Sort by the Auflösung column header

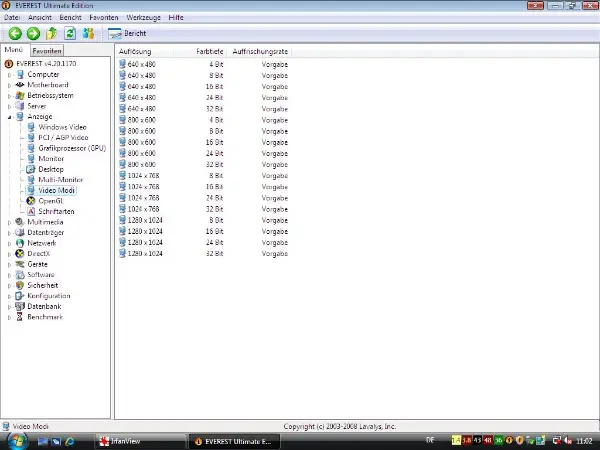(x=135, y=50)
